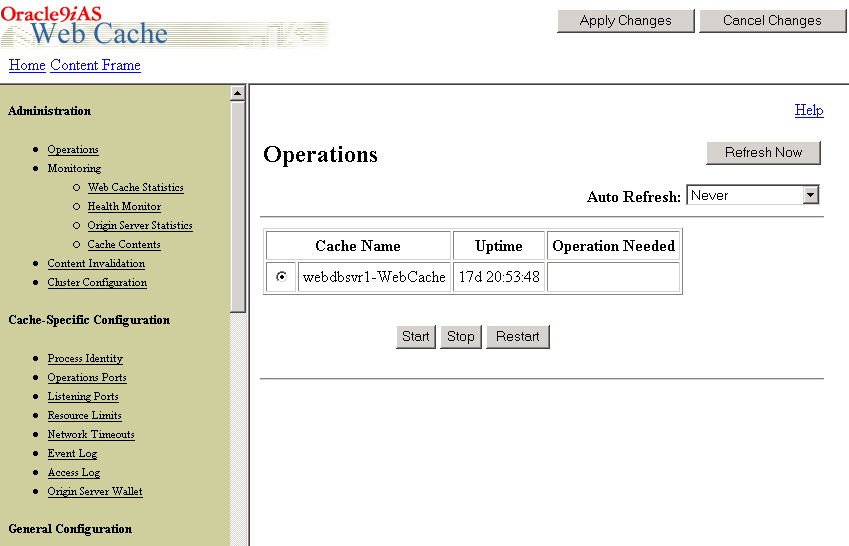Click the Apply Changes button

point(625,21)
